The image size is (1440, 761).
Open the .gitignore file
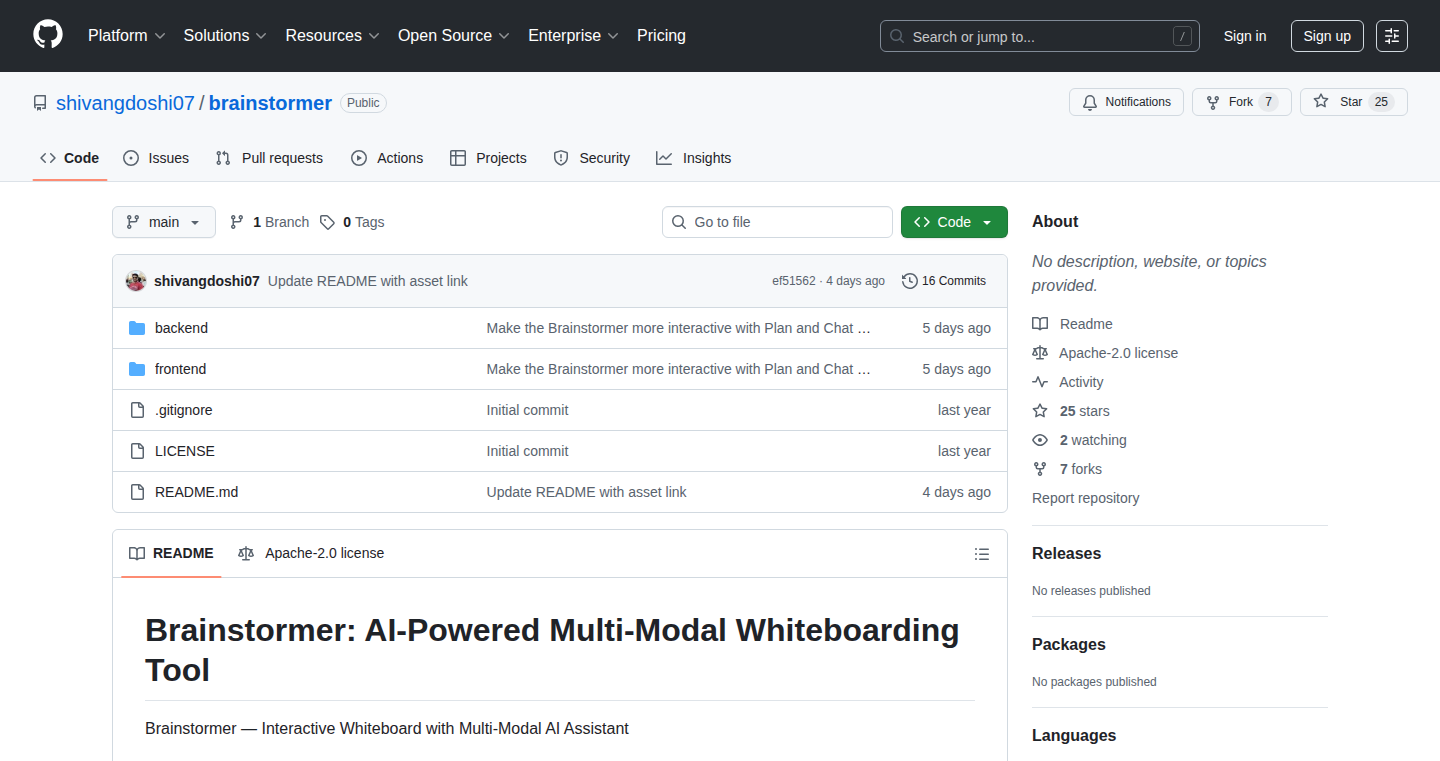coord(183,410)
